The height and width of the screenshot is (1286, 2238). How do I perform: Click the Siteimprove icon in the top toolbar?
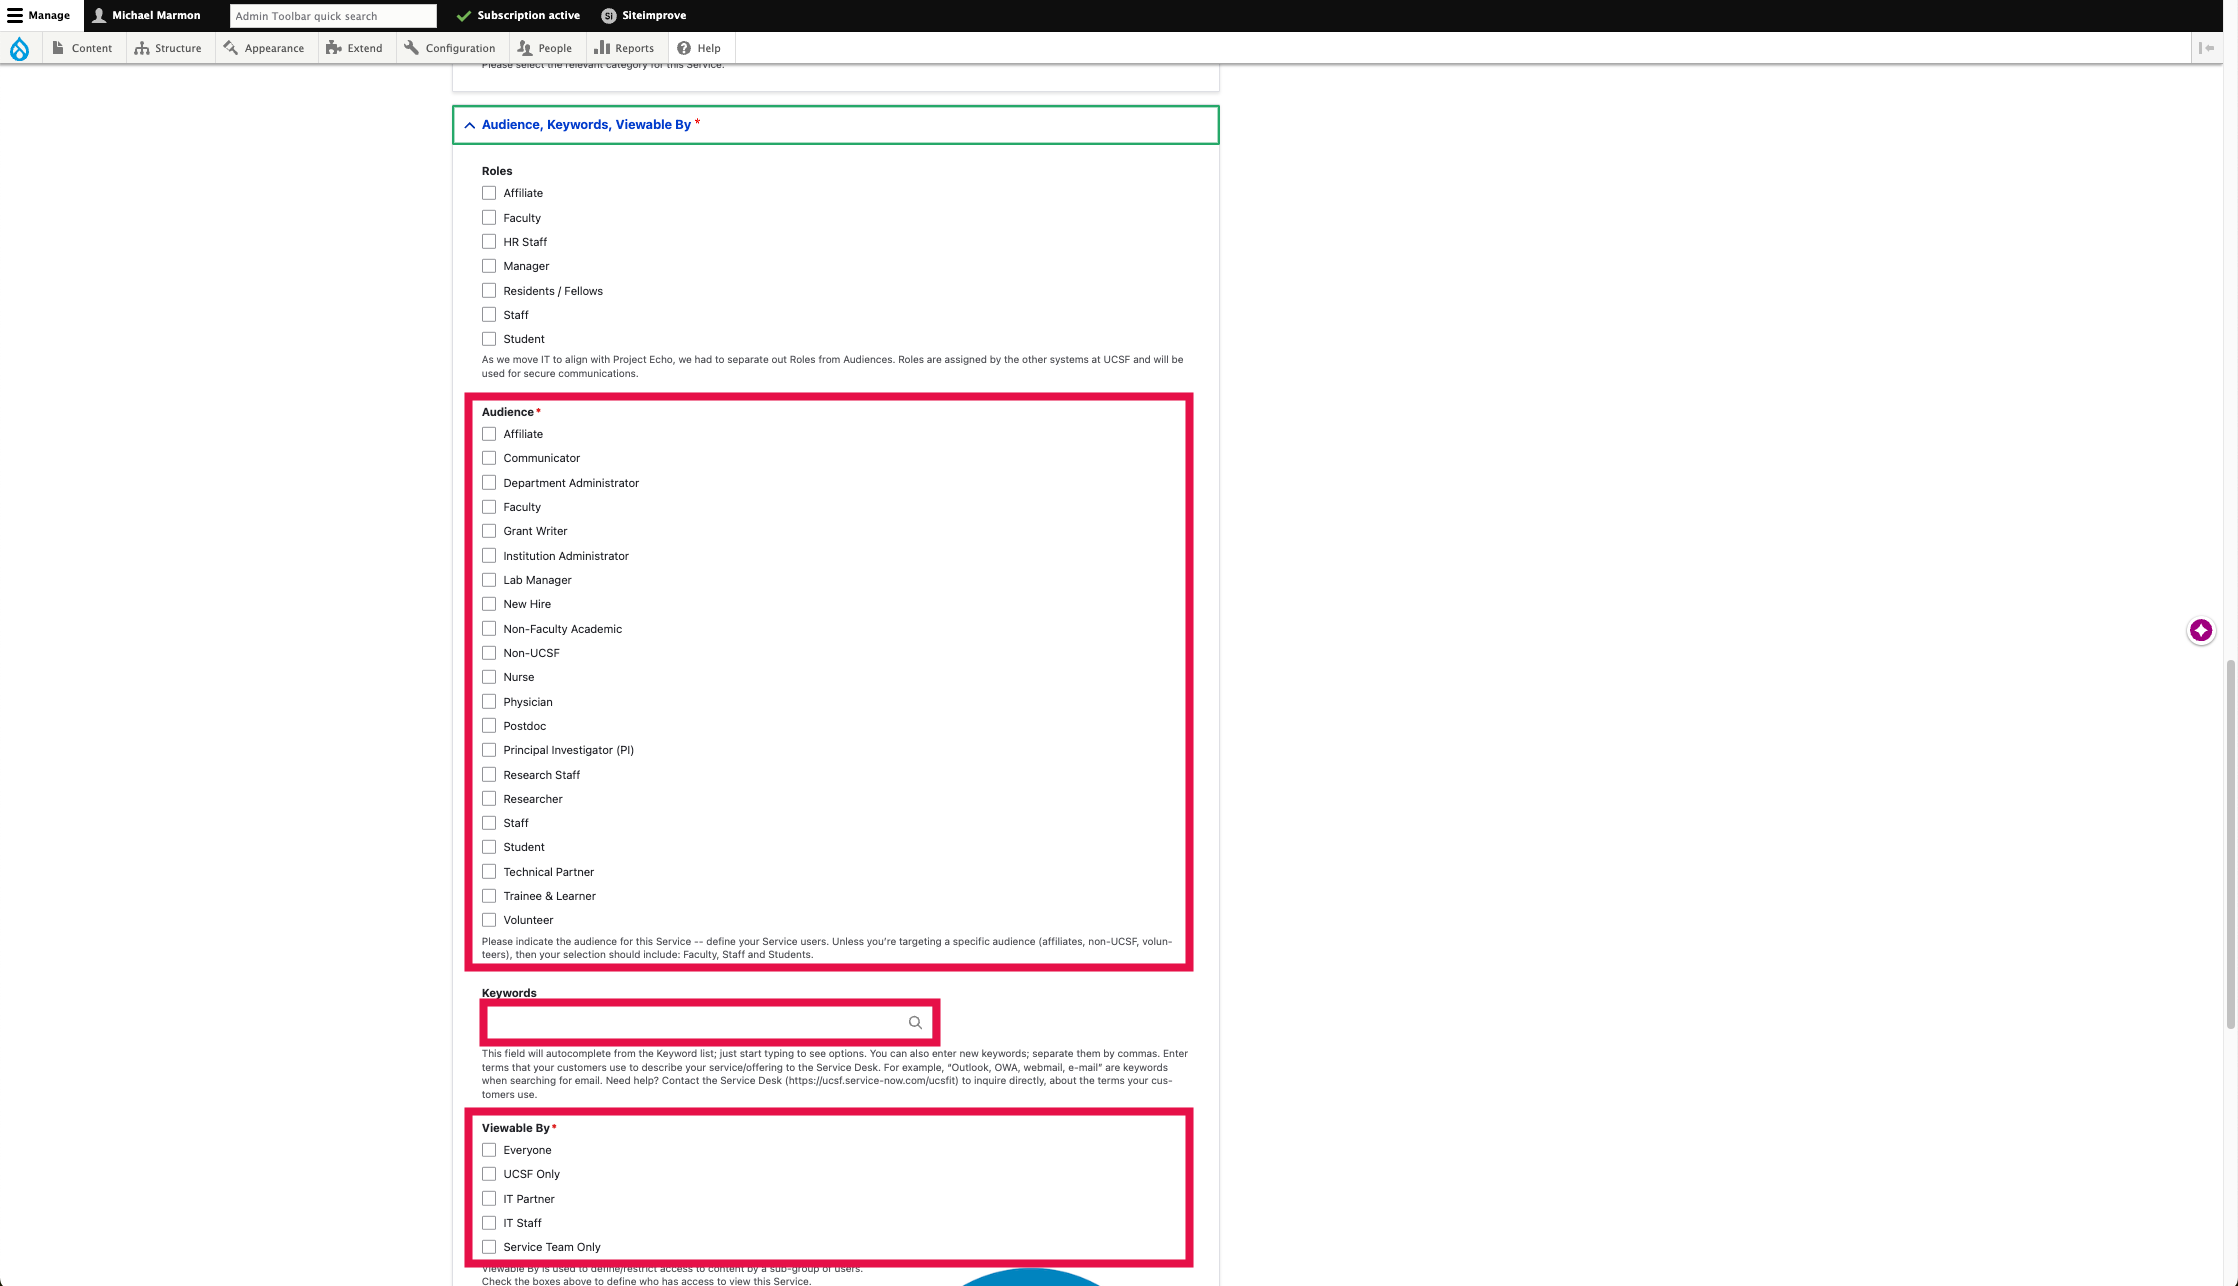pos(607,15)
